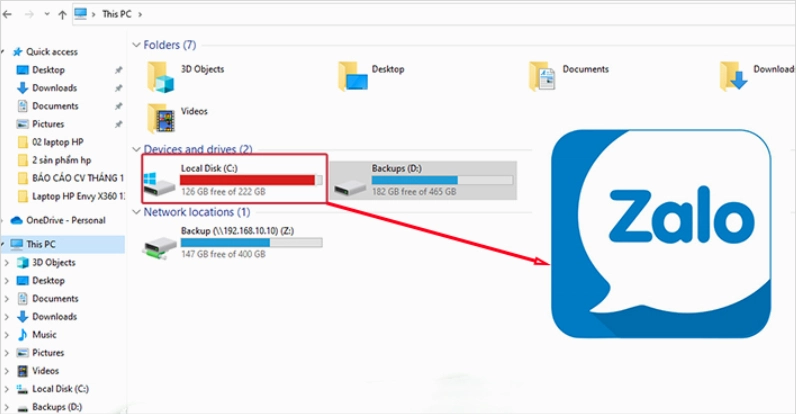Viewport: 796px width, 414px height.
Task: Expand OneDrive - Personal in navigation pane
Action: coord(6,220)
